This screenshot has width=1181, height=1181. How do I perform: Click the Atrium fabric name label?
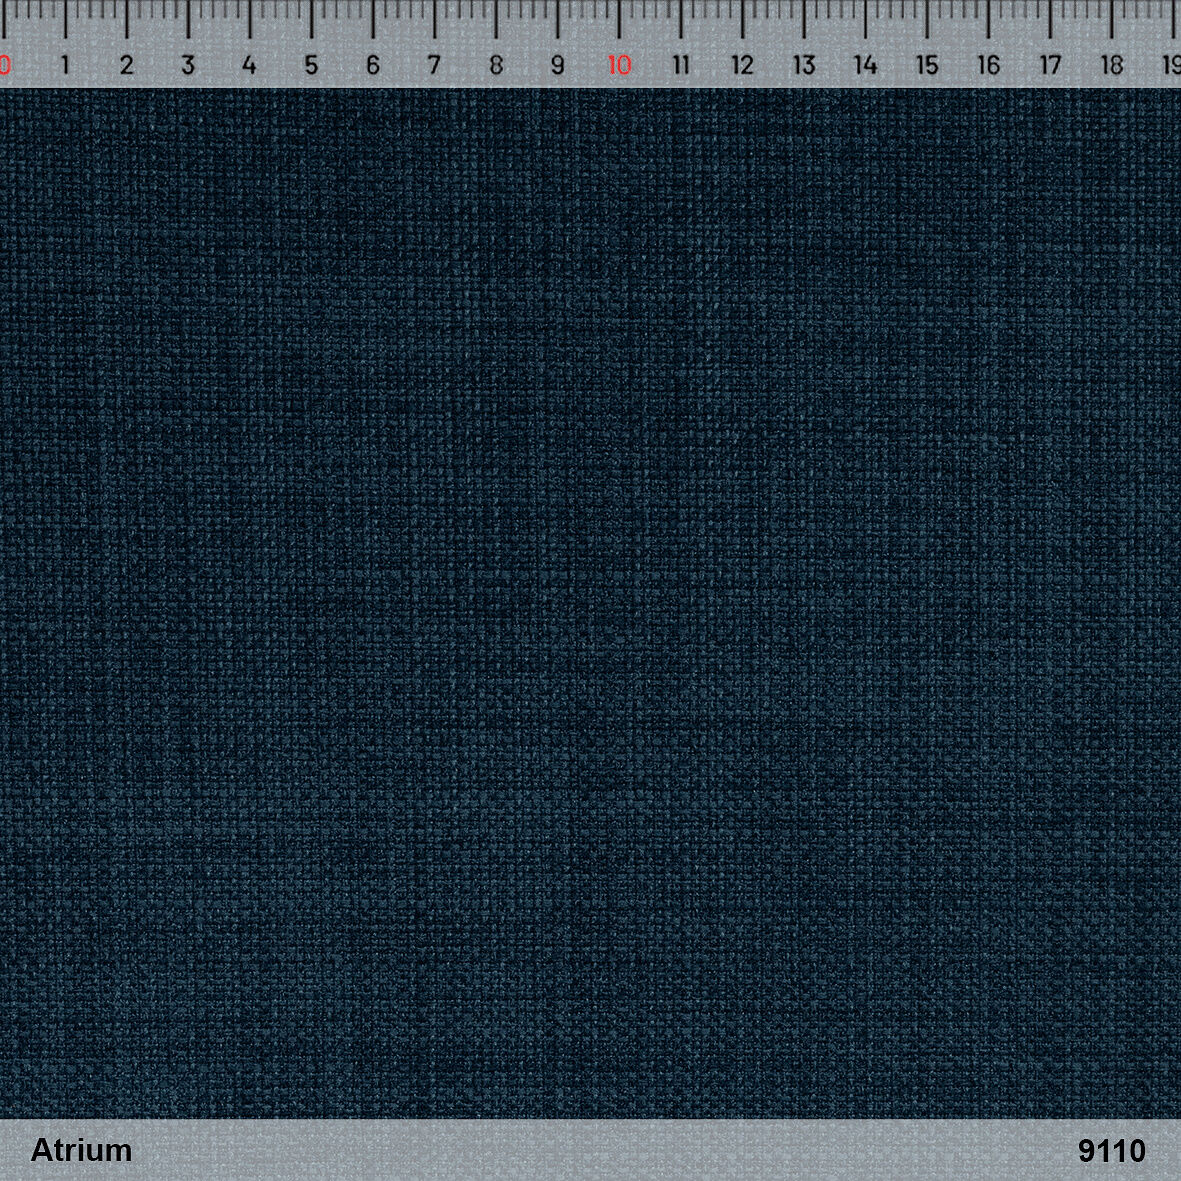pos(81,1150)
